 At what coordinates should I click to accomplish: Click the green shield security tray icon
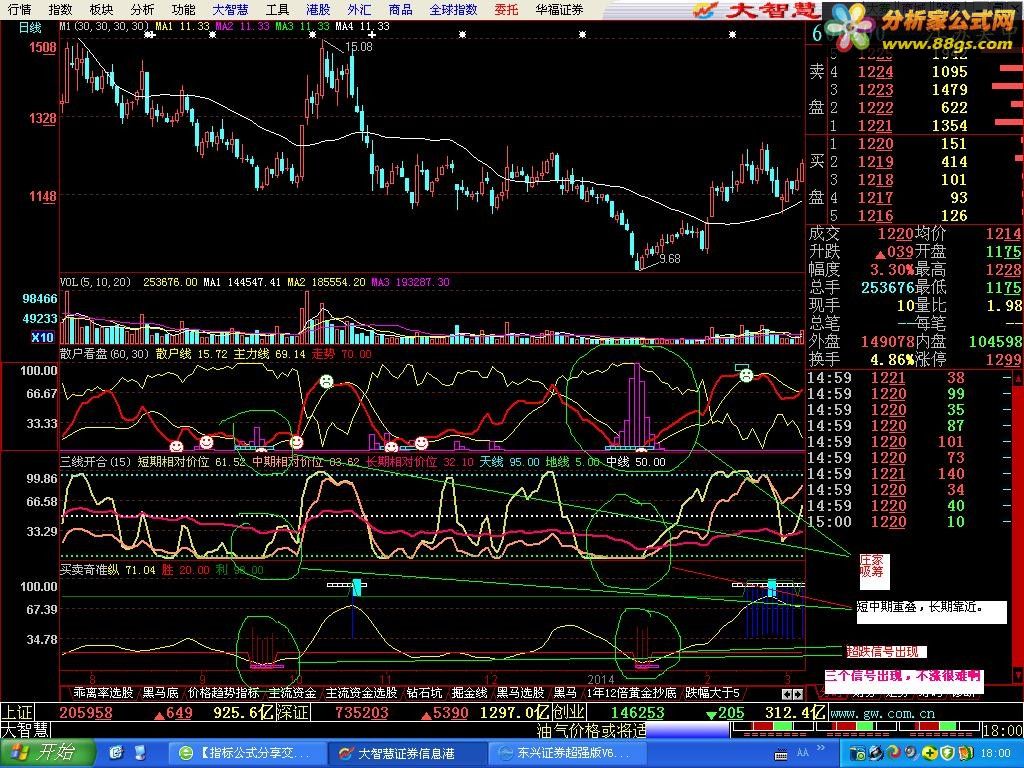click(949, 754)
